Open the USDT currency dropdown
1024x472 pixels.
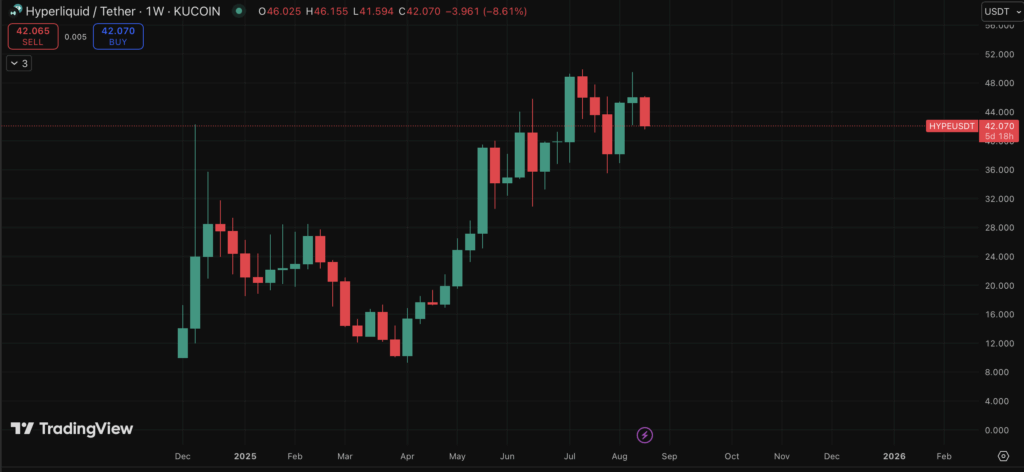pyautogui.click(x=1002, y=11)
